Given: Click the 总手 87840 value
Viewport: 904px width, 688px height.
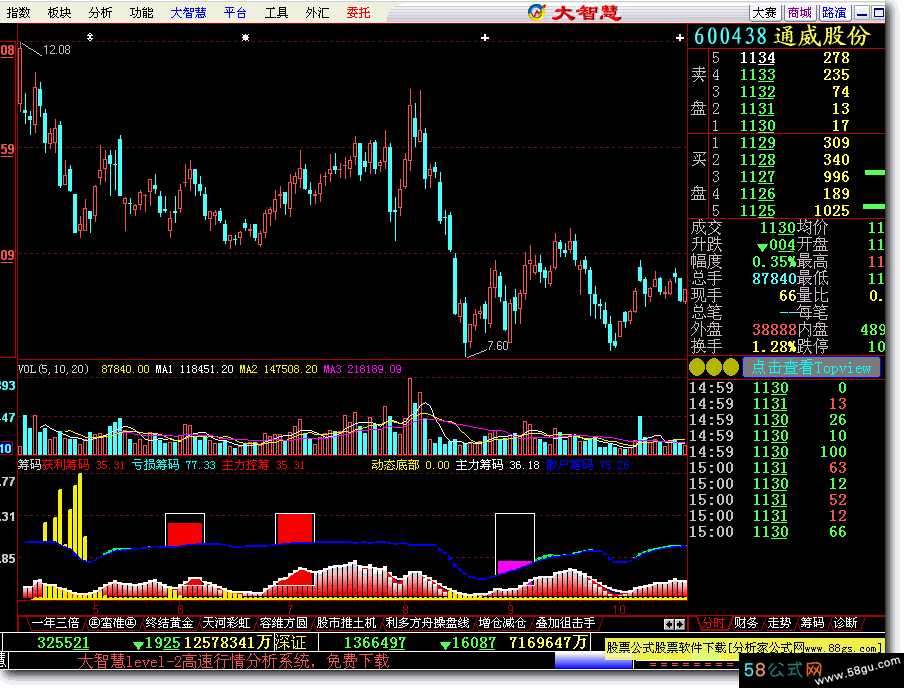Looking at the screenshot, I should point(774,279).
